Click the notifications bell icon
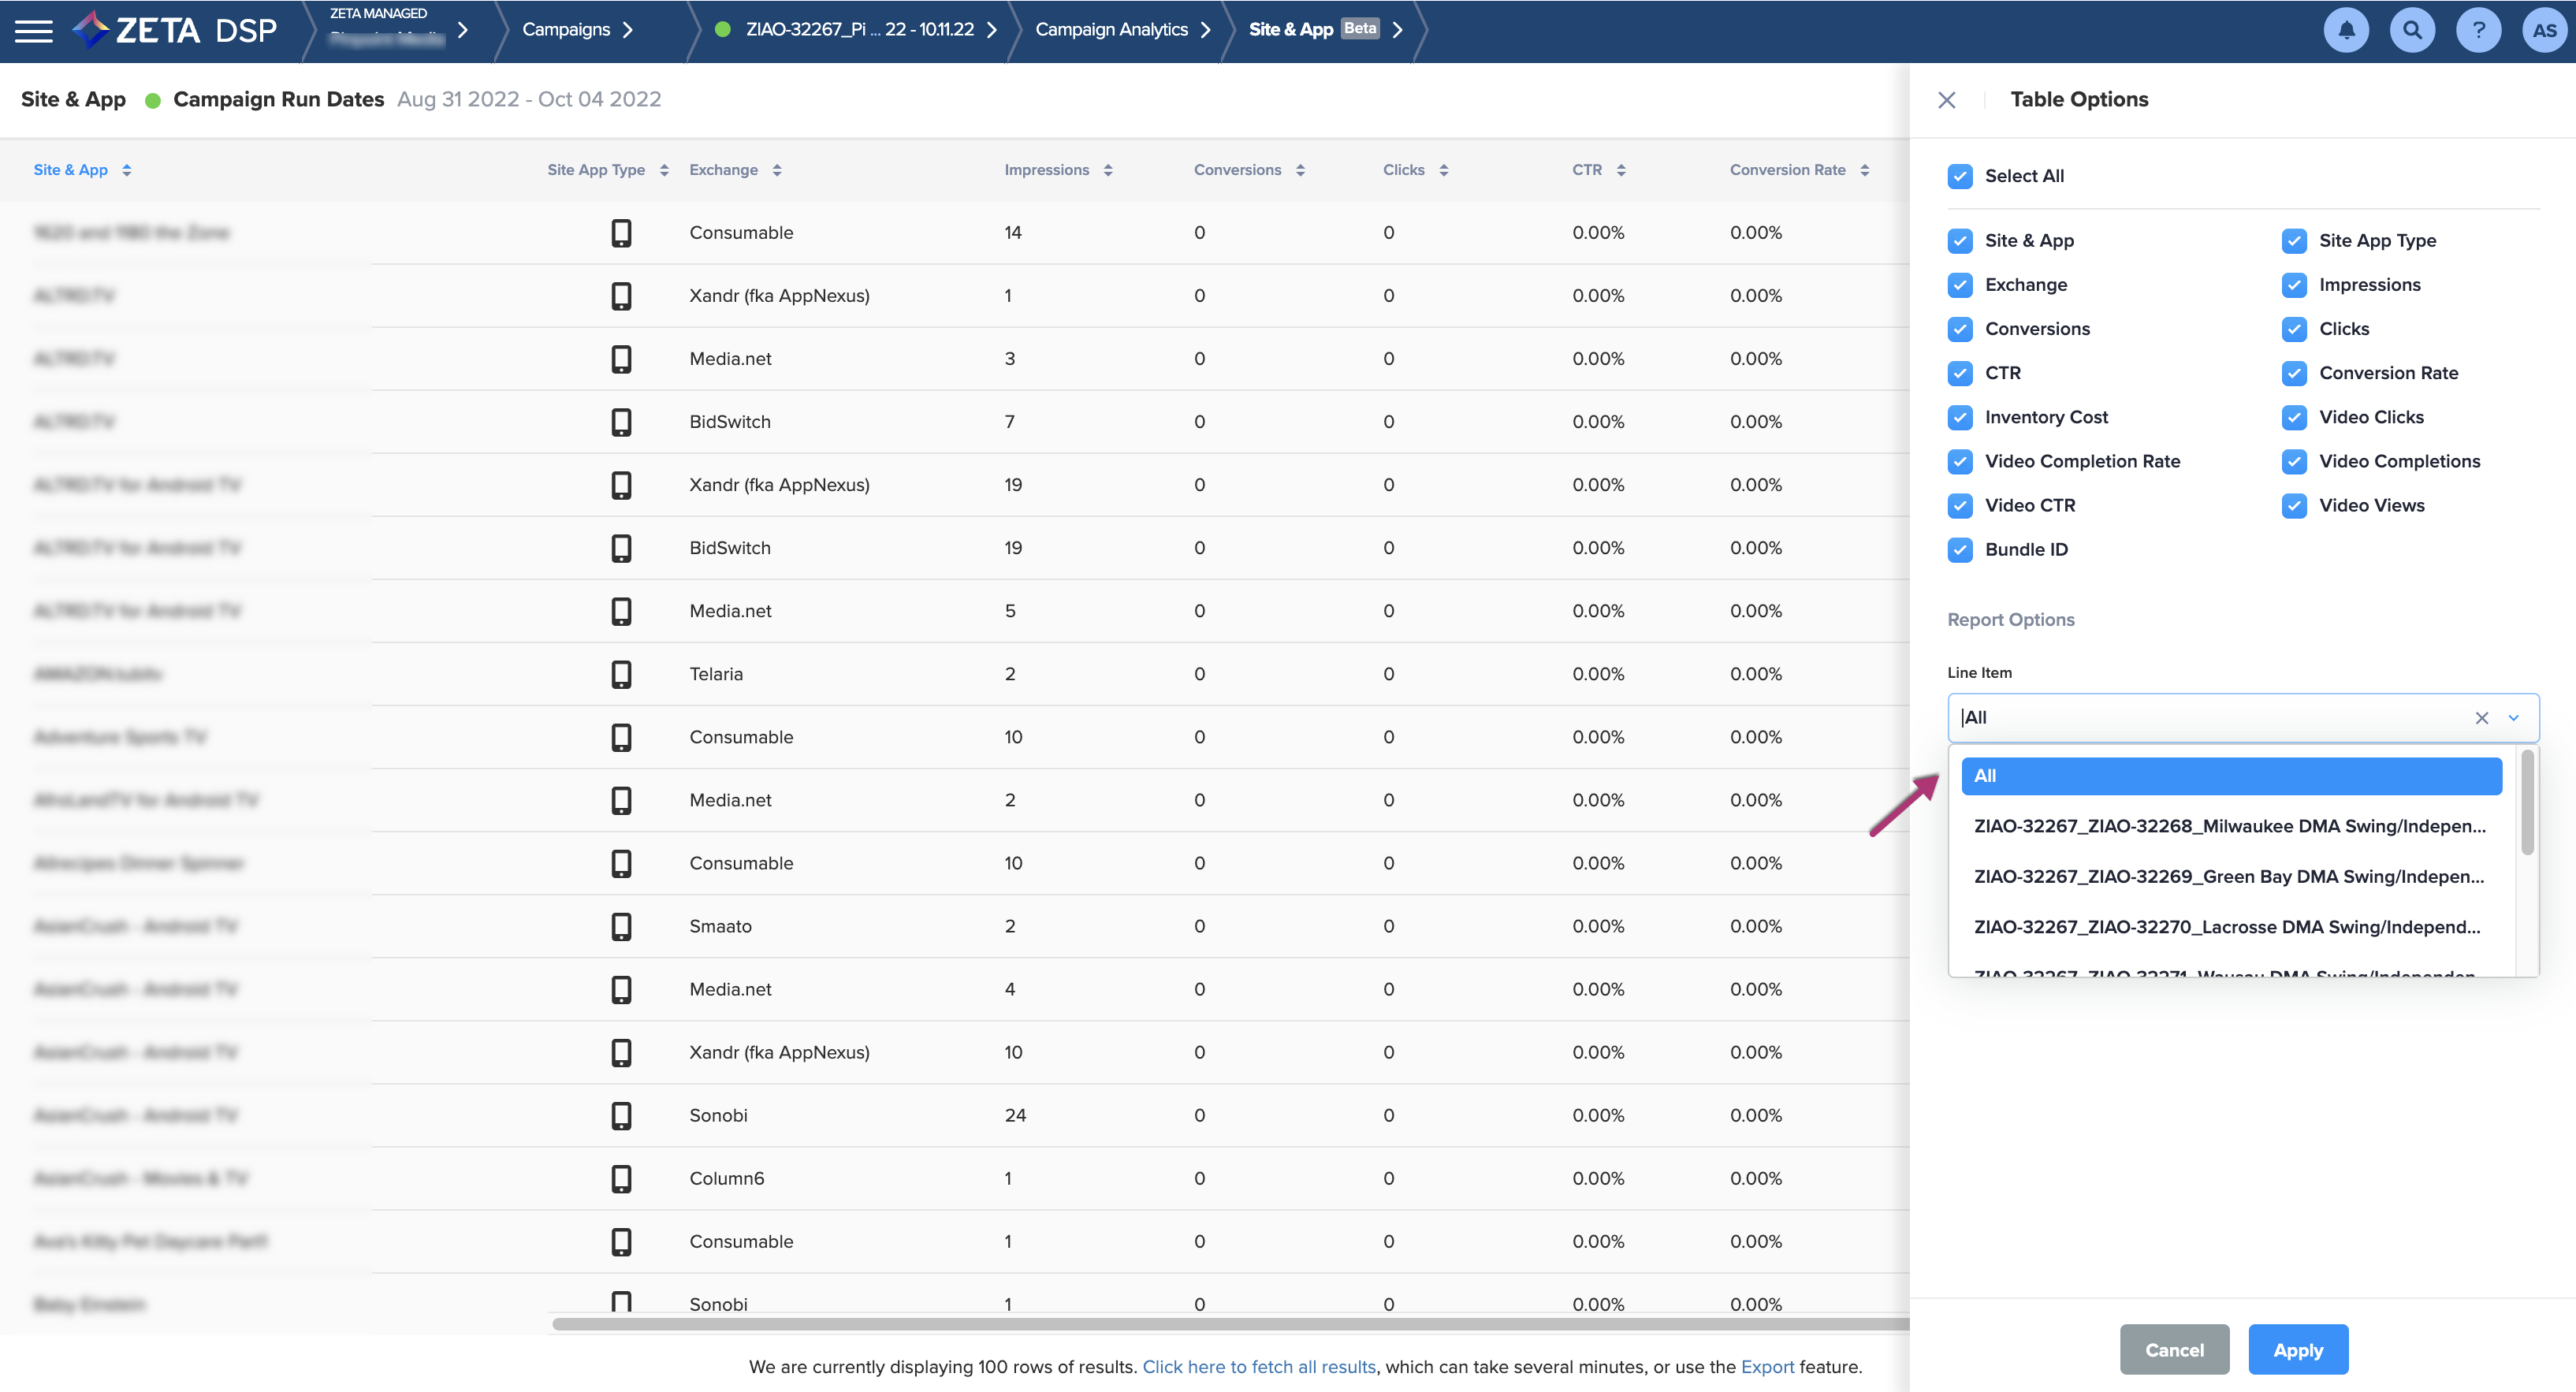Viewport: 2576px width, 1392px height. coord(2346,30)
